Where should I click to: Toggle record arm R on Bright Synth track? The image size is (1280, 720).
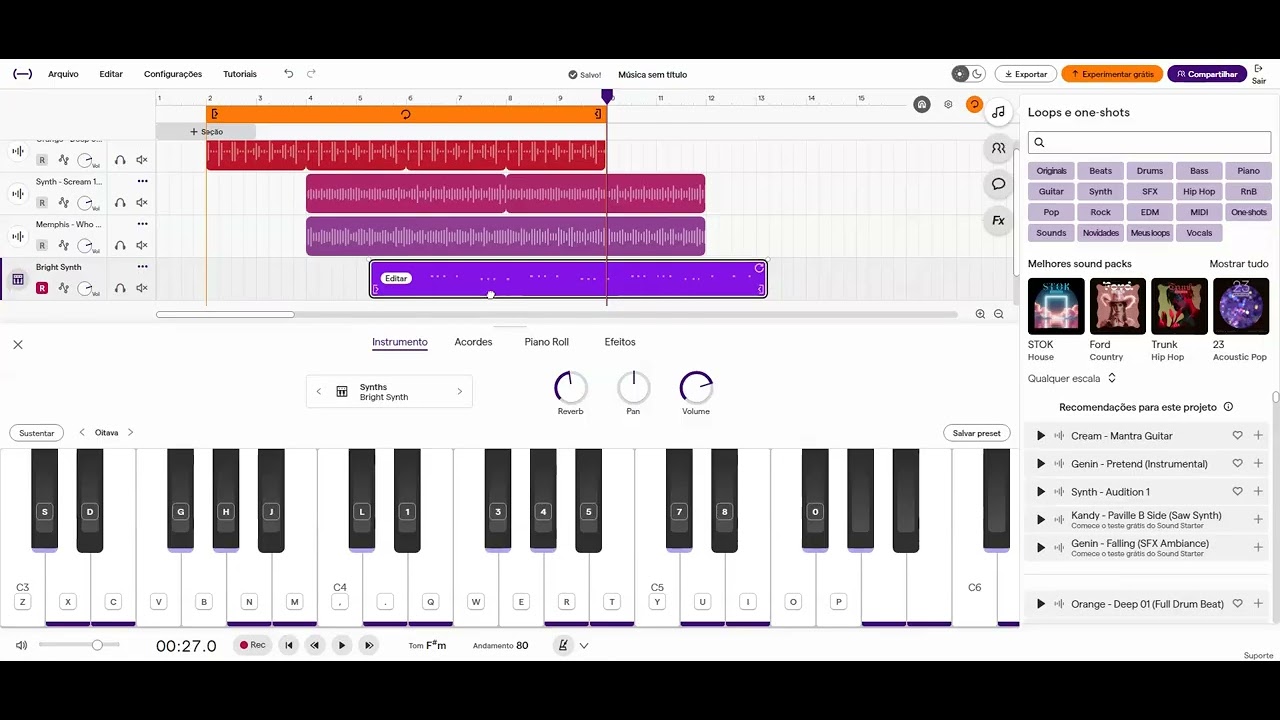point(42,288)
